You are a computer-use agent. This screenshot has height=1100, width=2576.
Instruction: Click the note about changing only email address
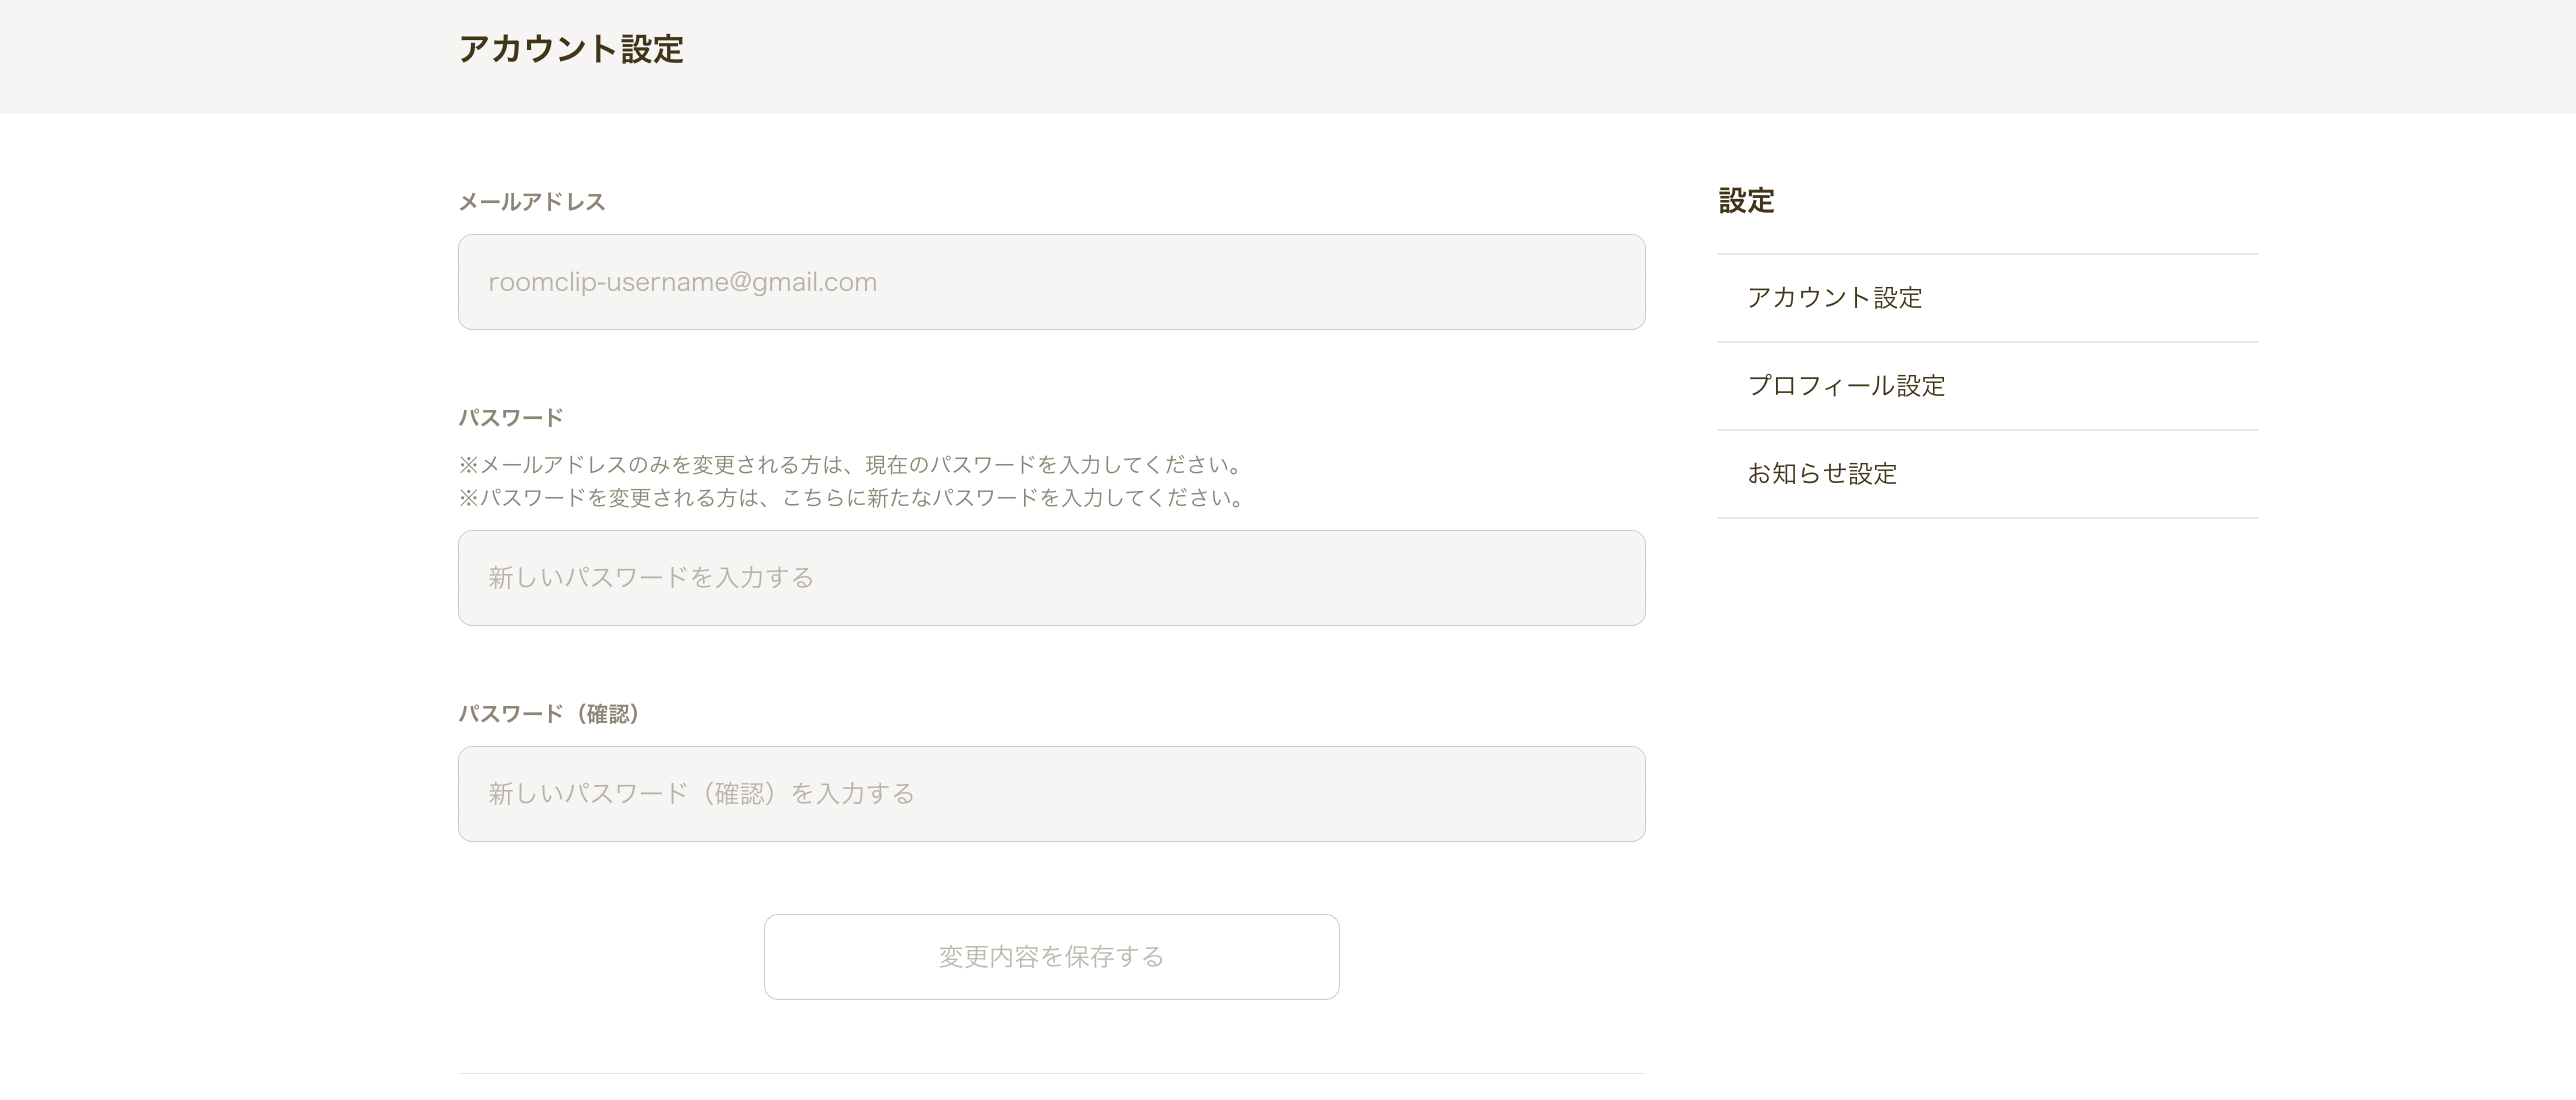(x=852, y=465)
